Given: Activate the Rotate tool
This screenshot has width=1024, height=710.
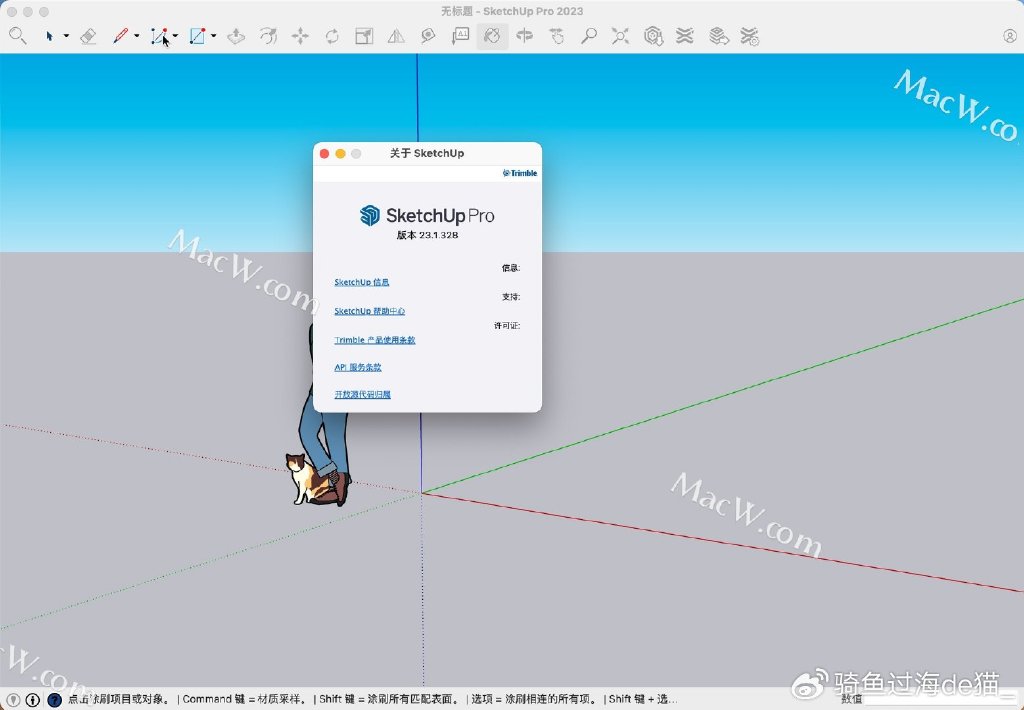Looking at the screenshot, I should click(332, 36).
